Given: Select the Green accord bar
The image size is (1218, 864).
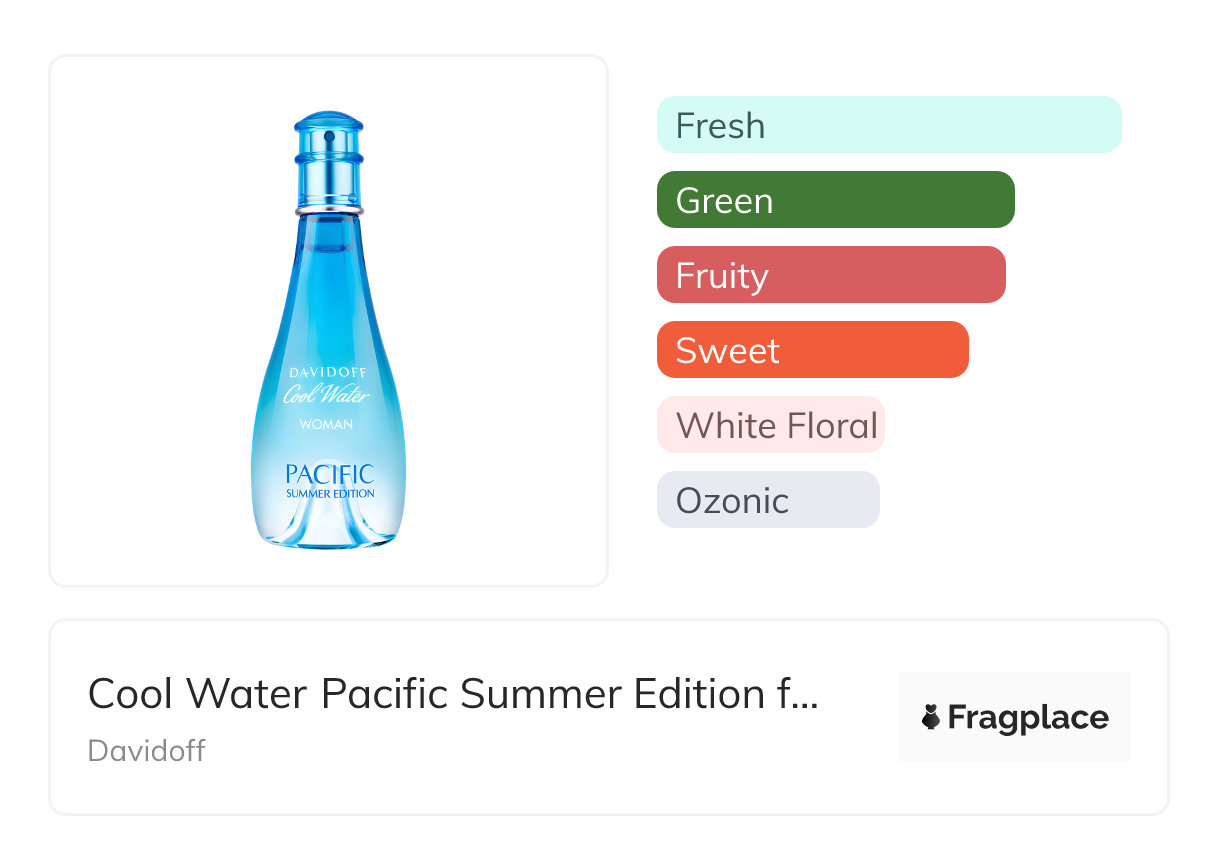Looking at the screenshot, I should point(835,200).
